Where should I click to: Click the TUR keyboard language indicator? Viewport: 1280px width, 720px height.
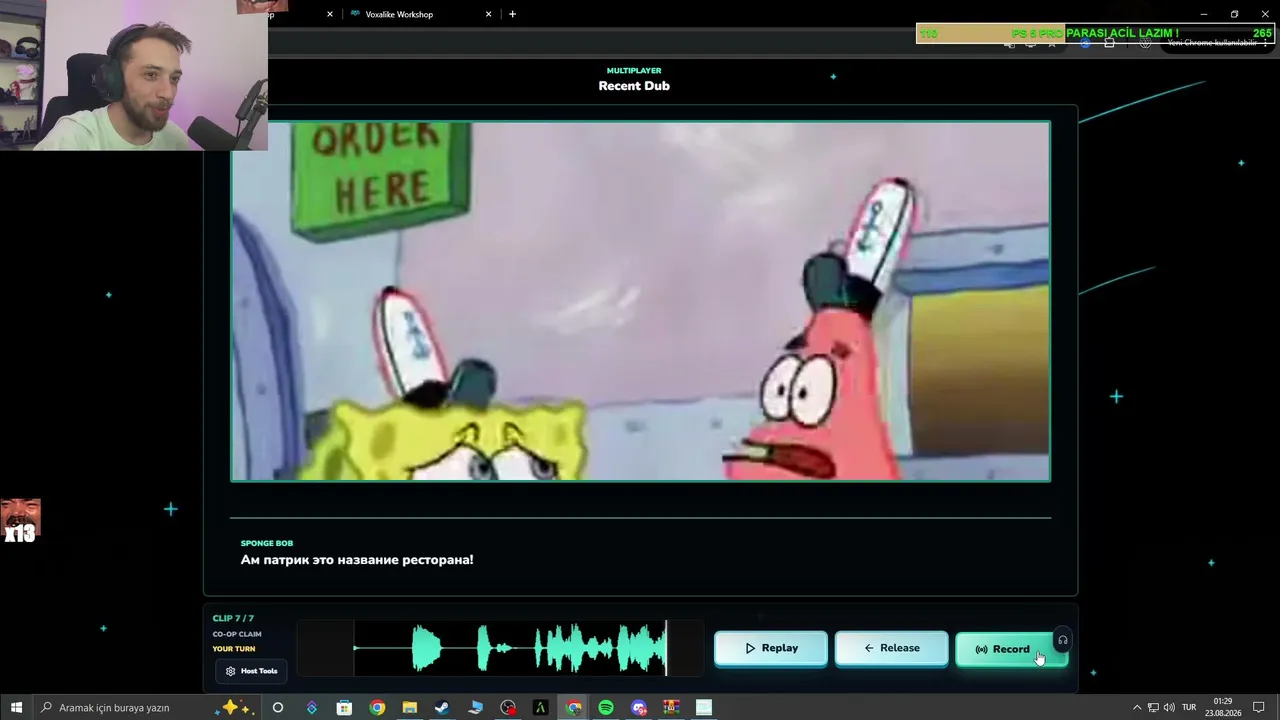tap(1189, 707)
